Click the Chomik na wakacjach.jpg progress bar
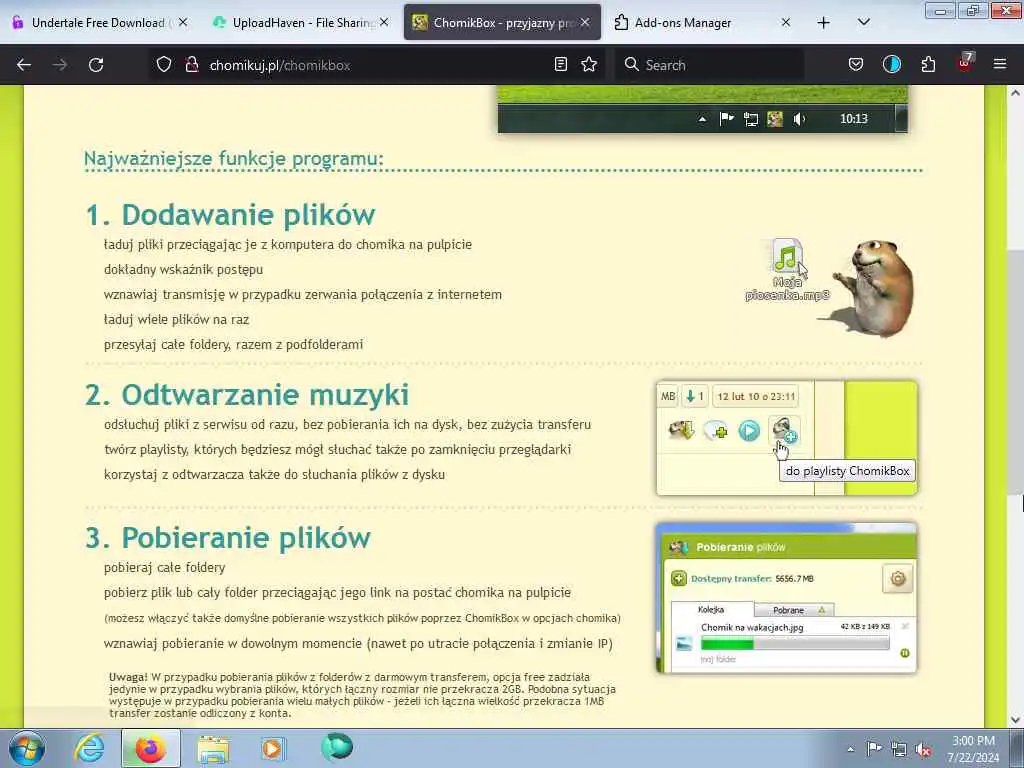 [x=795, y=644]
